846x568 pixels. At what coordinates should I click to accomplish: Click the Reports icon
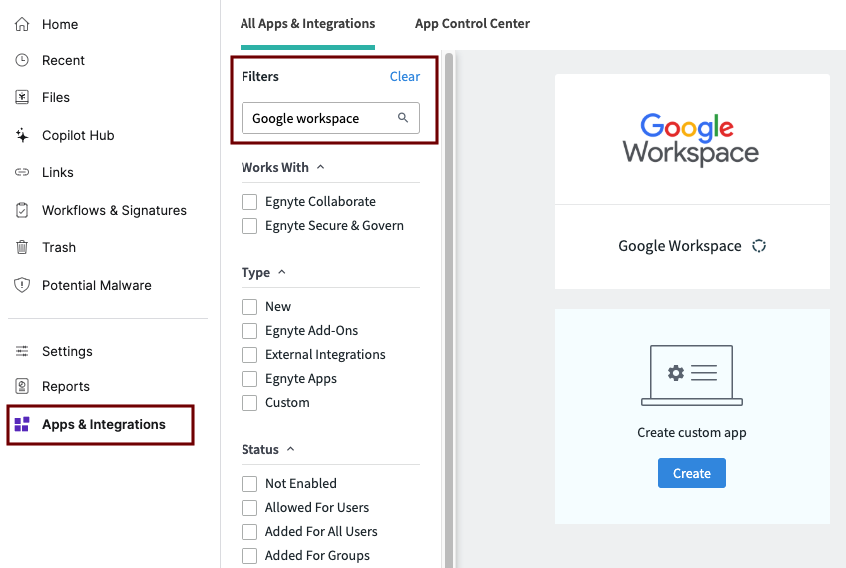pos(22,386)
